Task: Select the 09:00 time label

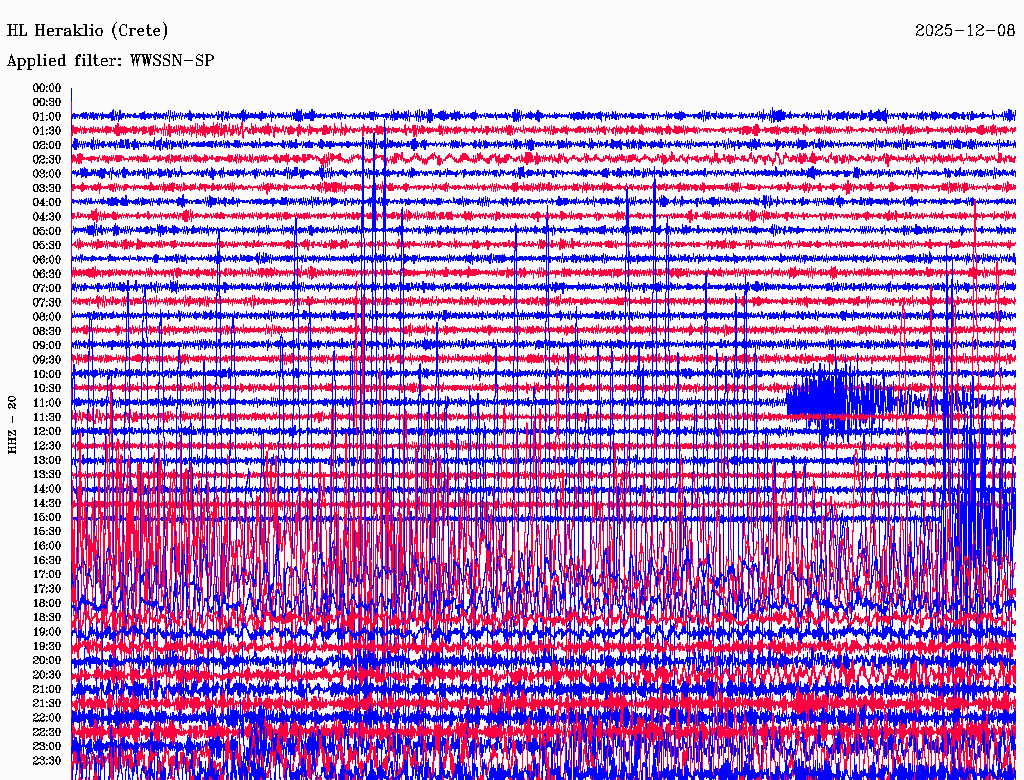Action: (x=47, y=346)
